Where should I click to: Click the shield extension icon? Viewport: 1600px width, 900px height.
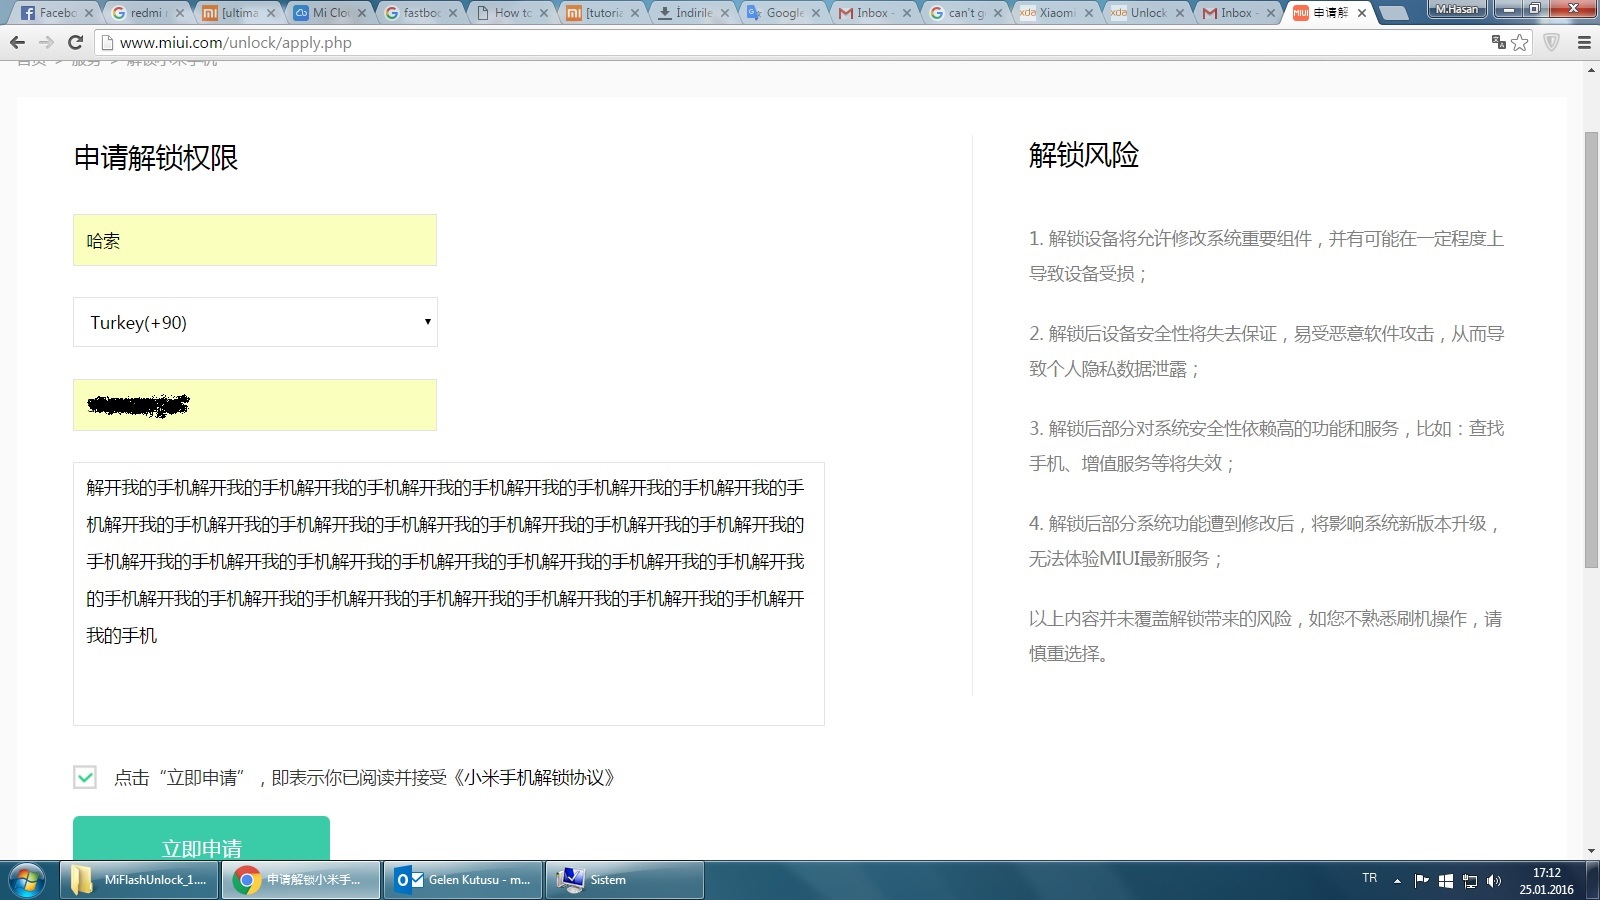point(1552,42)
